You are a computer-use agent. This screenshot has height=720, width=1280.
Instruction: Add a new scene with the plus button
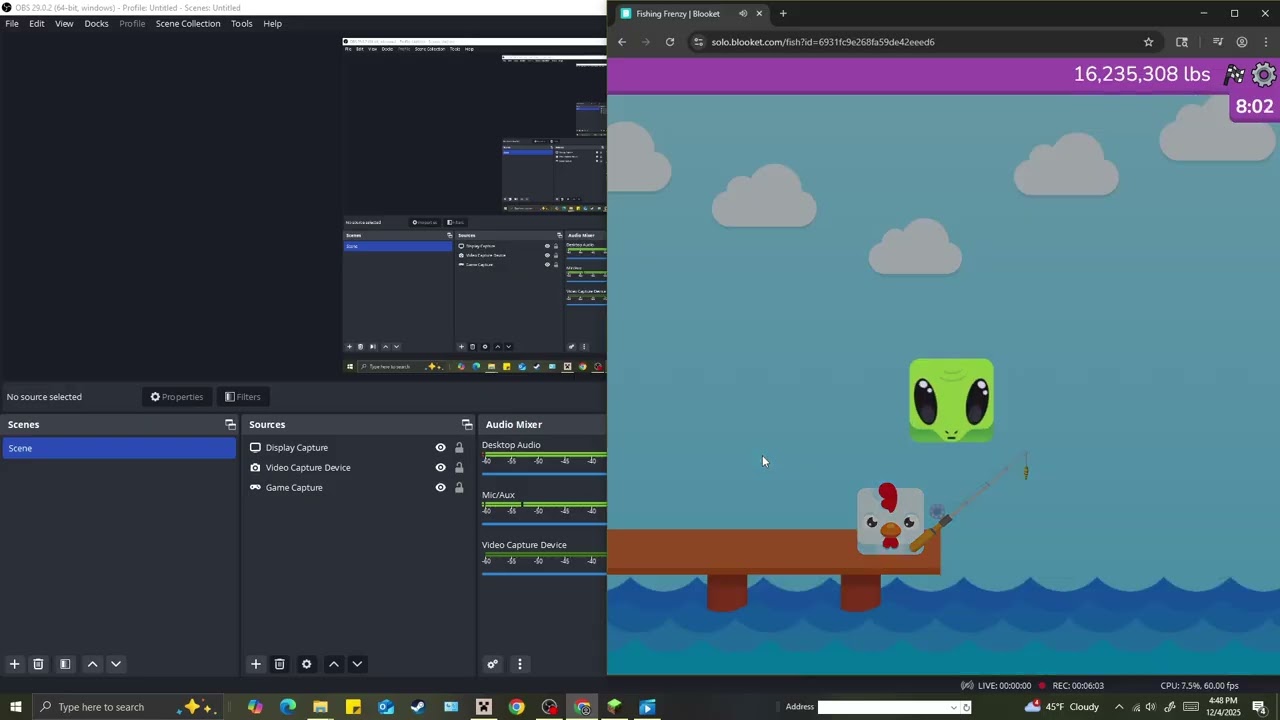[x=14, y=664]
